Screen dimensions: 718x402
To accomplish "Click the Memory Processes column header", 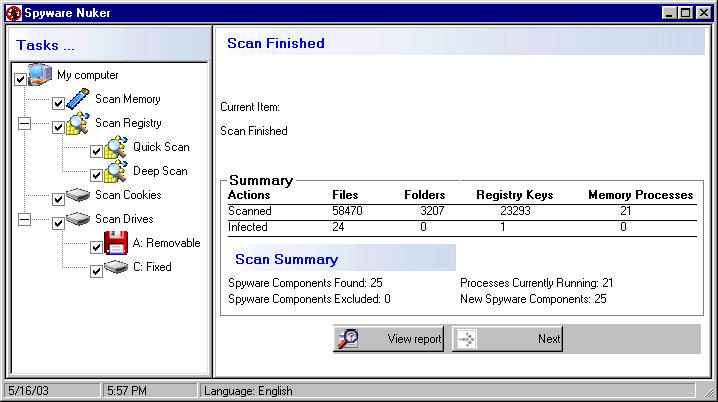I will coord(641,195).
